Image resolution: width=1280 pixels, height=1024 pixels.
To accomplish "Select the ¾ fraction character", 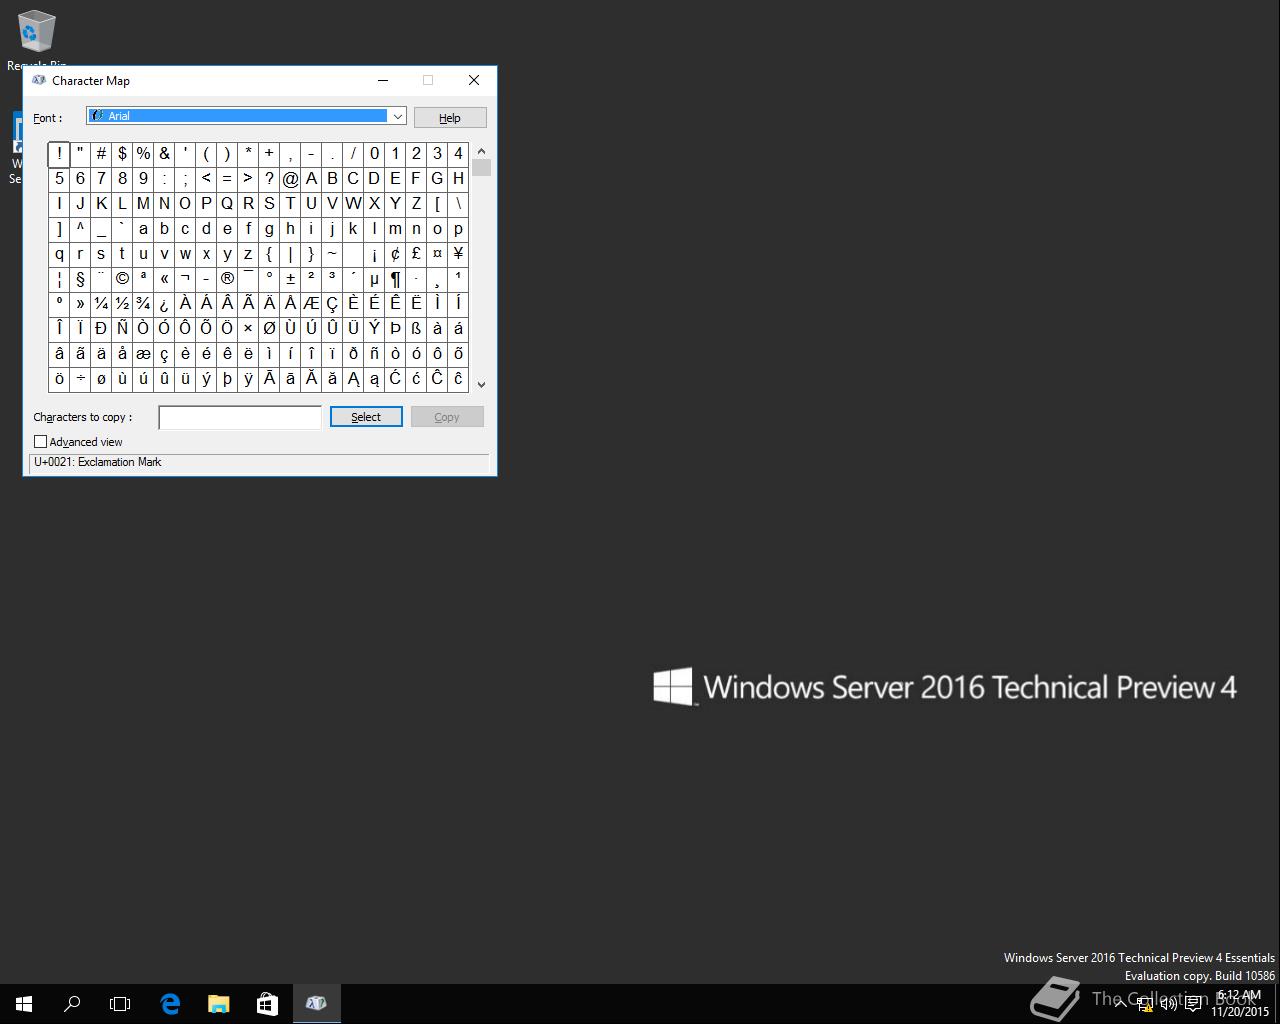I will tap(143, 303).
